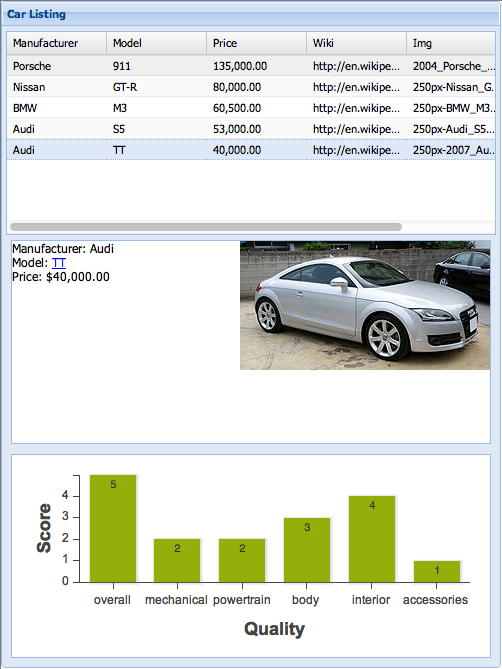Sort by the Price column header
Viewport: 502px width, 669px height.
pos(256,43)
